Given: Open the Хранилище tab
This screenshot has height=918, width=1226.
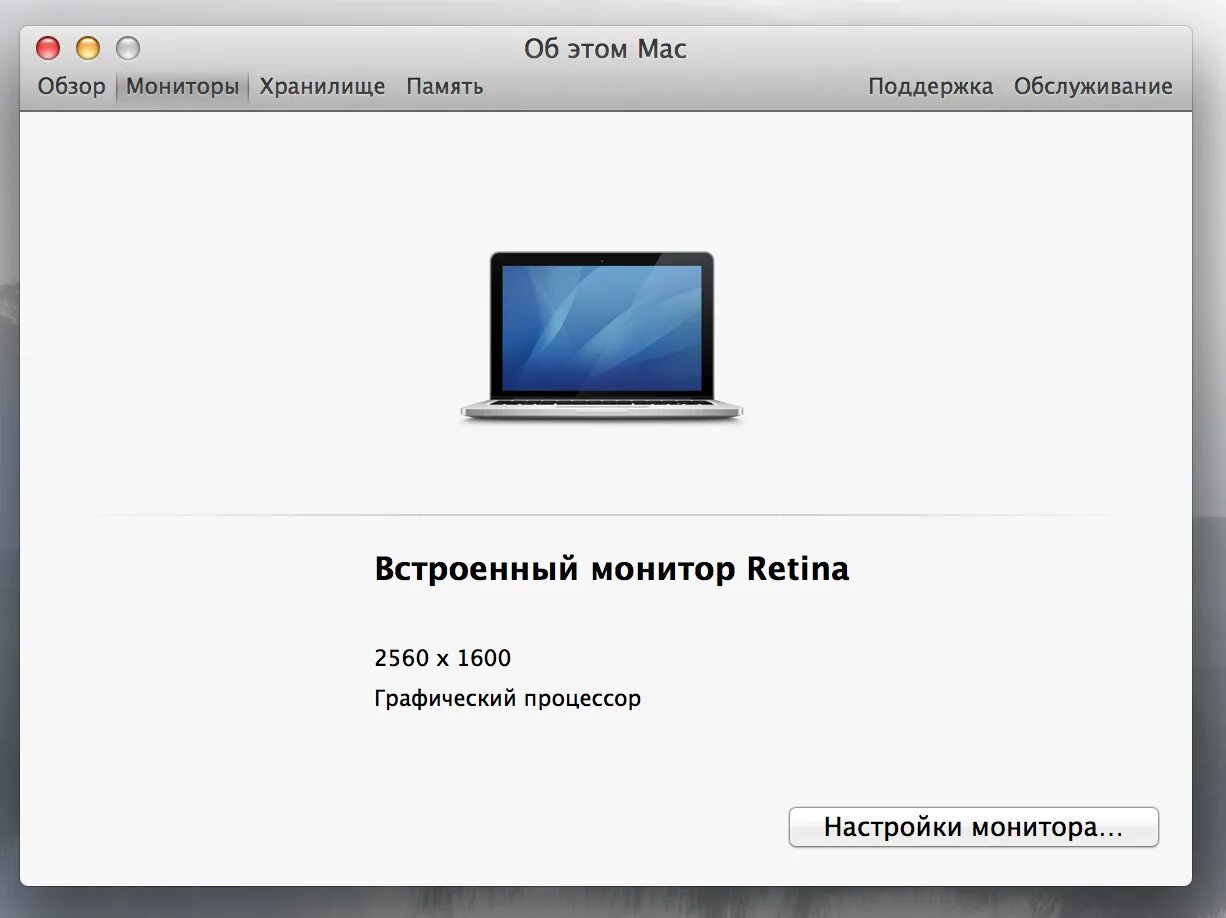Looking at the screenshot, I should click(x=322, y=87).
